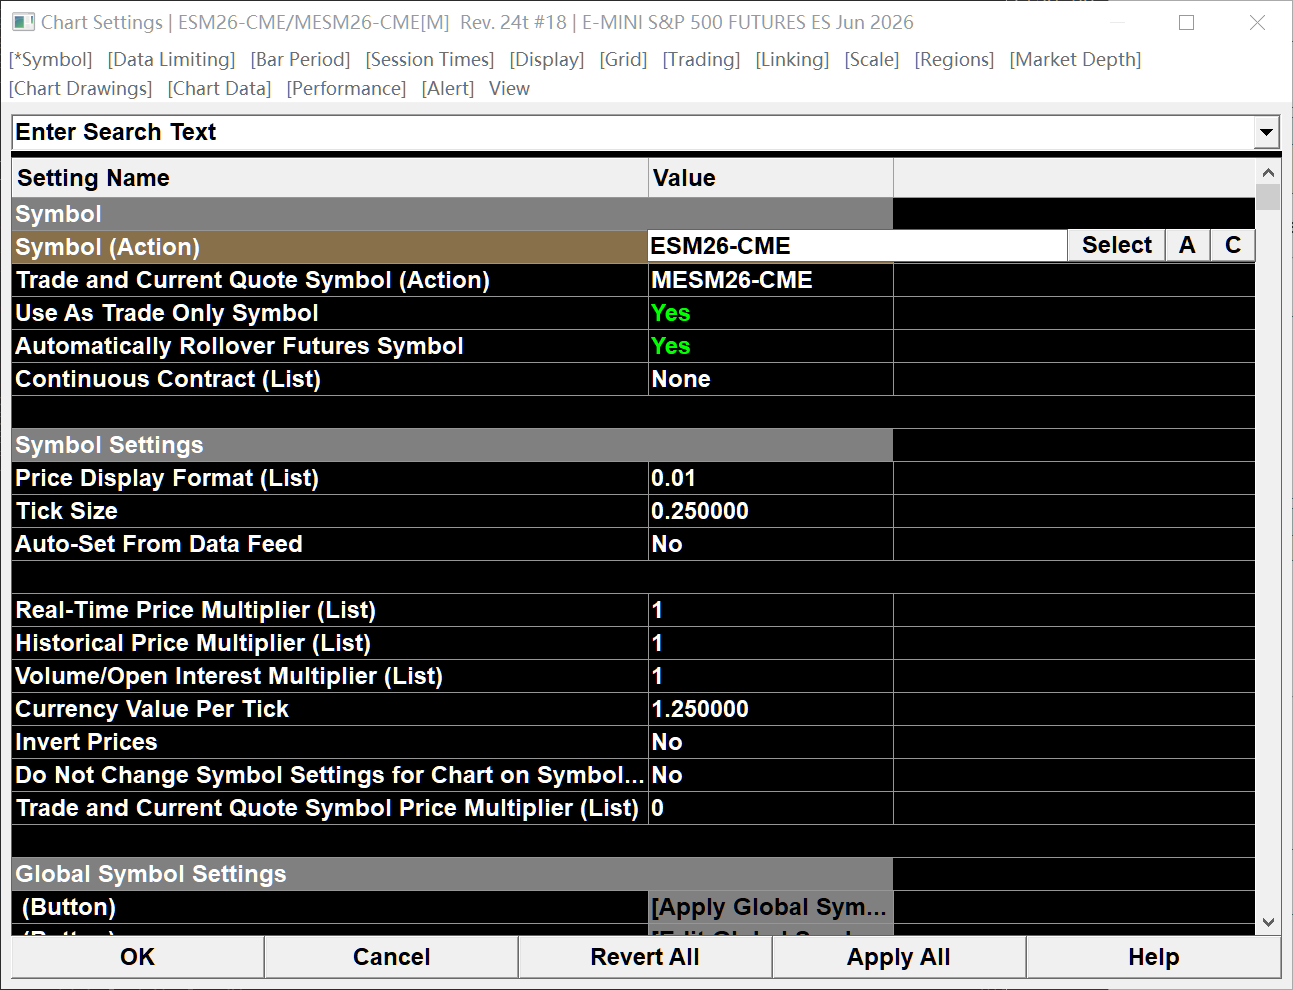1293x990 pixels.
Task: Open Price Display Format list value 0.01
Action: point(771,478)
